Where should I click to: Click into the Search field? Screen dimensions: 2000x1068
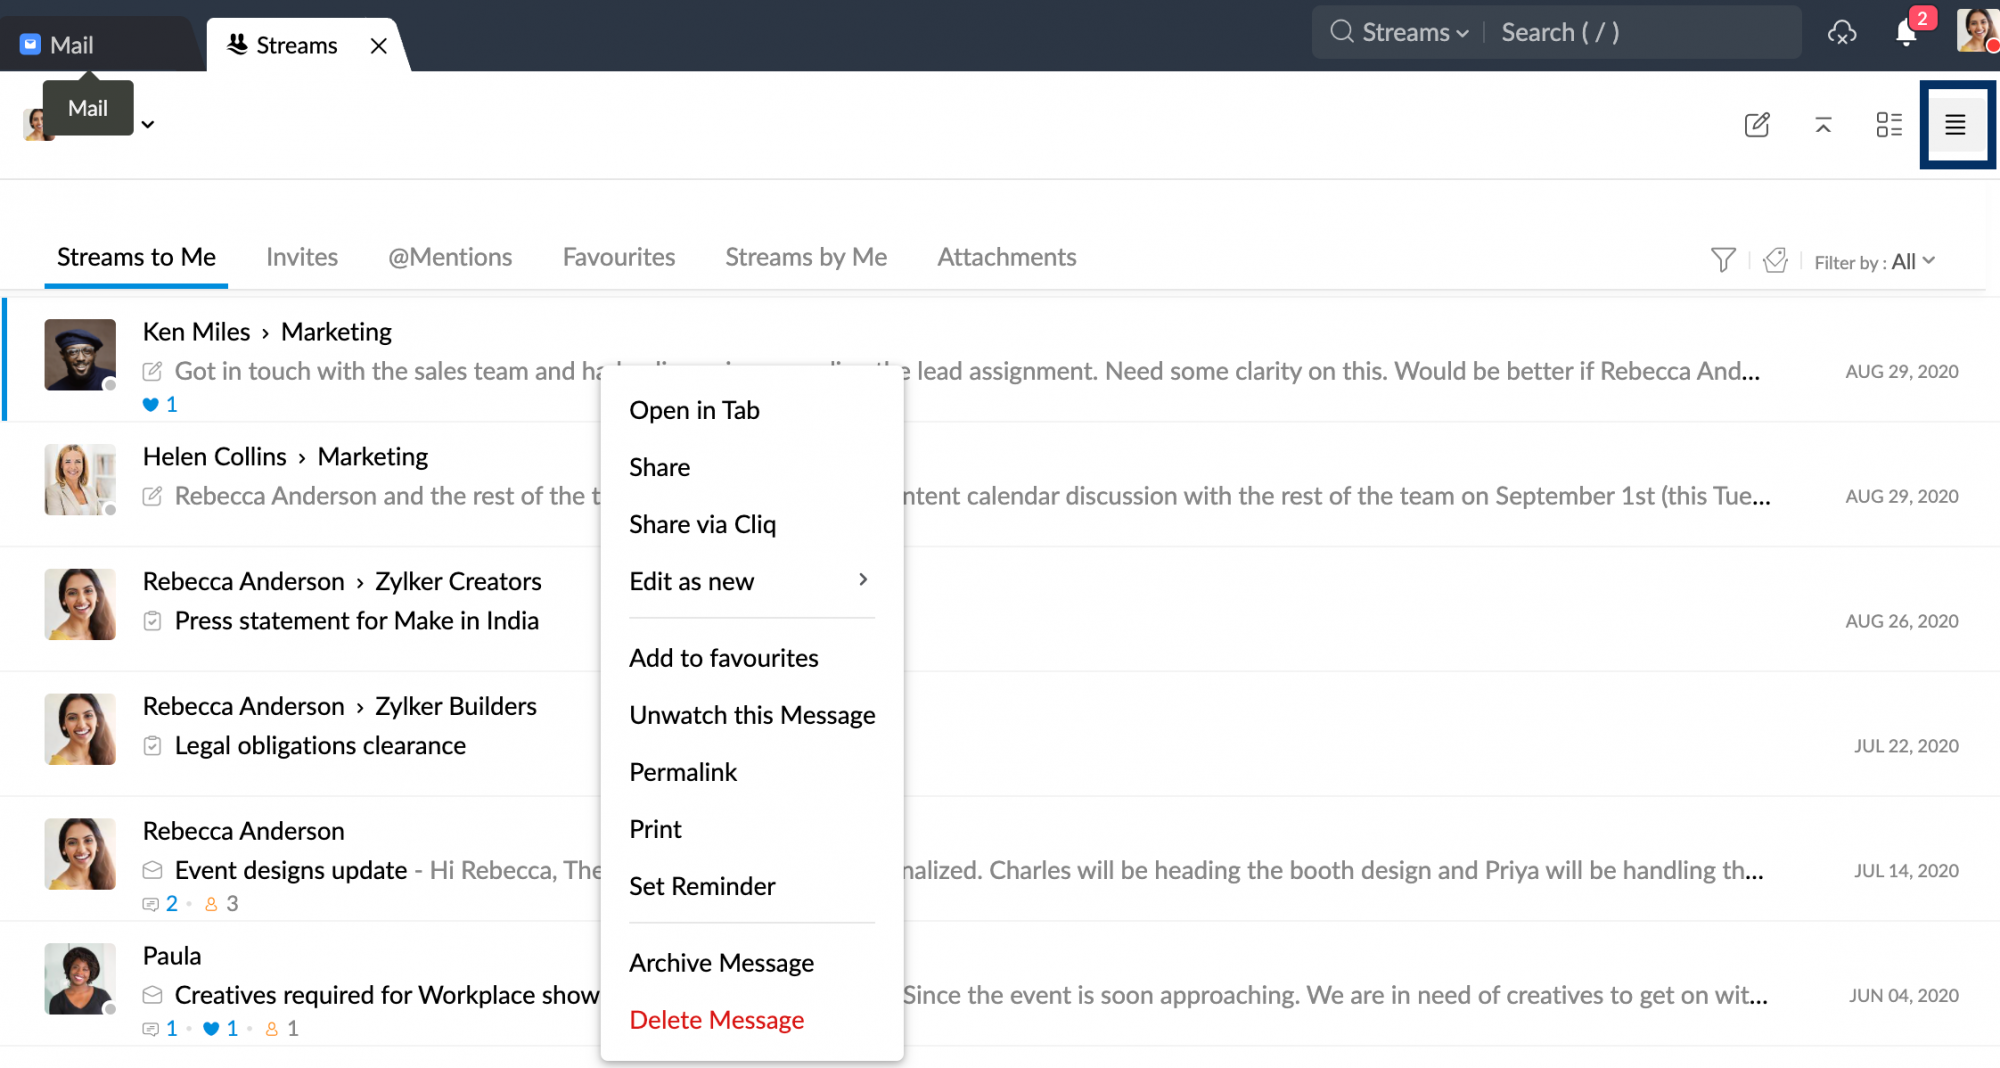tap(1640, 33)
